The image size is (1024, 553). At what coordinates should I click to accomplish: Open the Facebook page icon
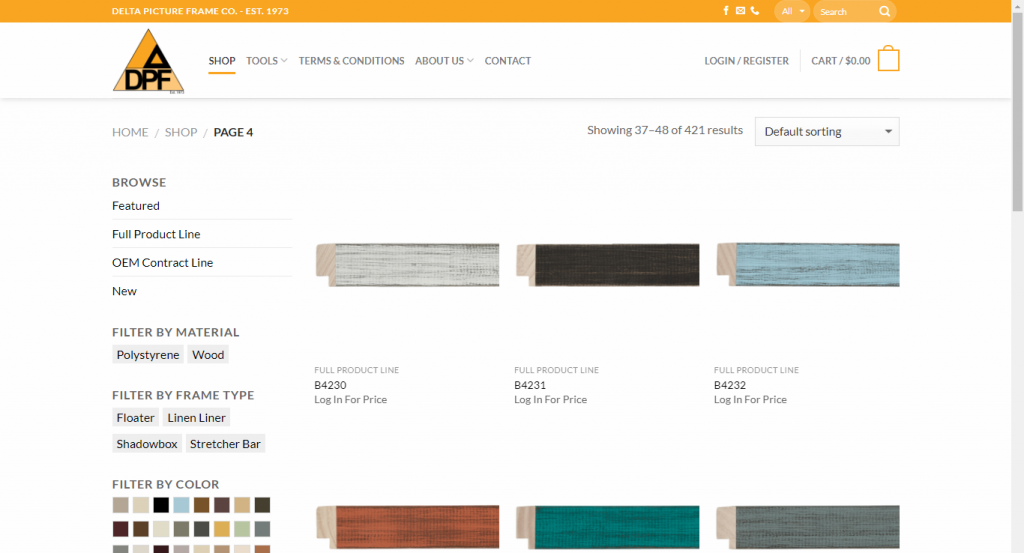(x=726, y=11)
